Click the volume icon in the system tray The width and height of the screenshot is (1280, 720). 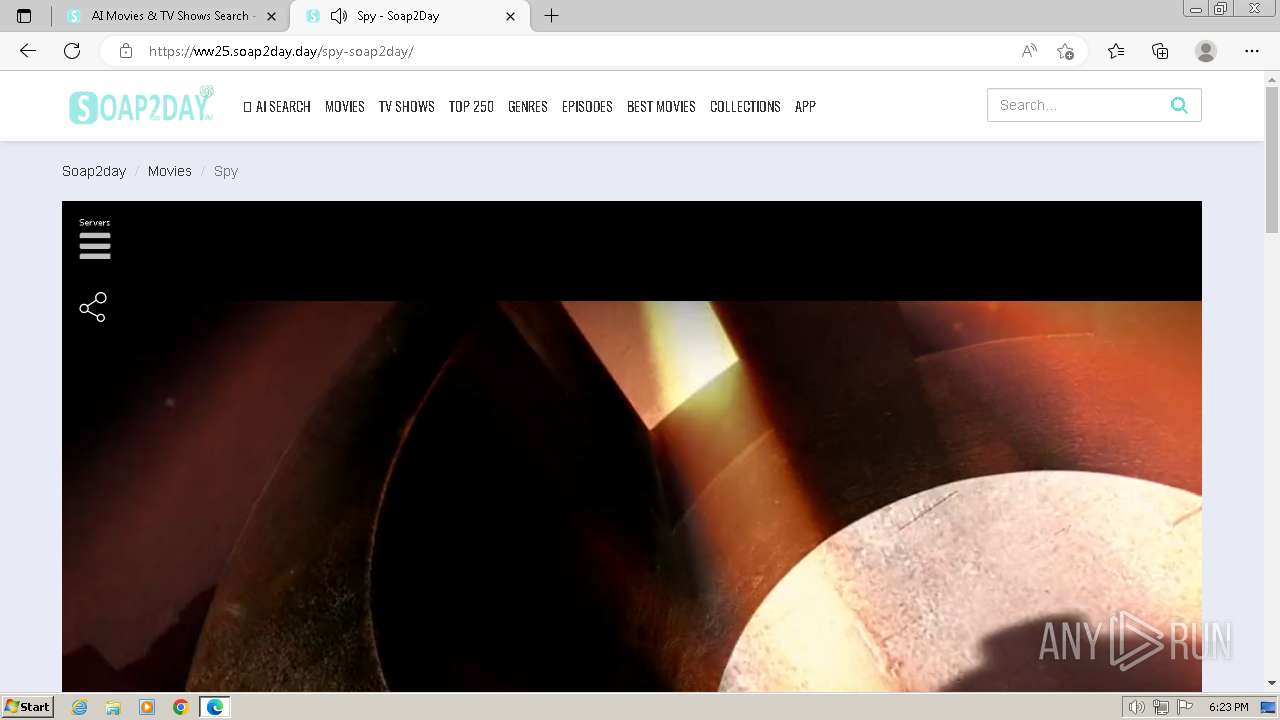1136,707
